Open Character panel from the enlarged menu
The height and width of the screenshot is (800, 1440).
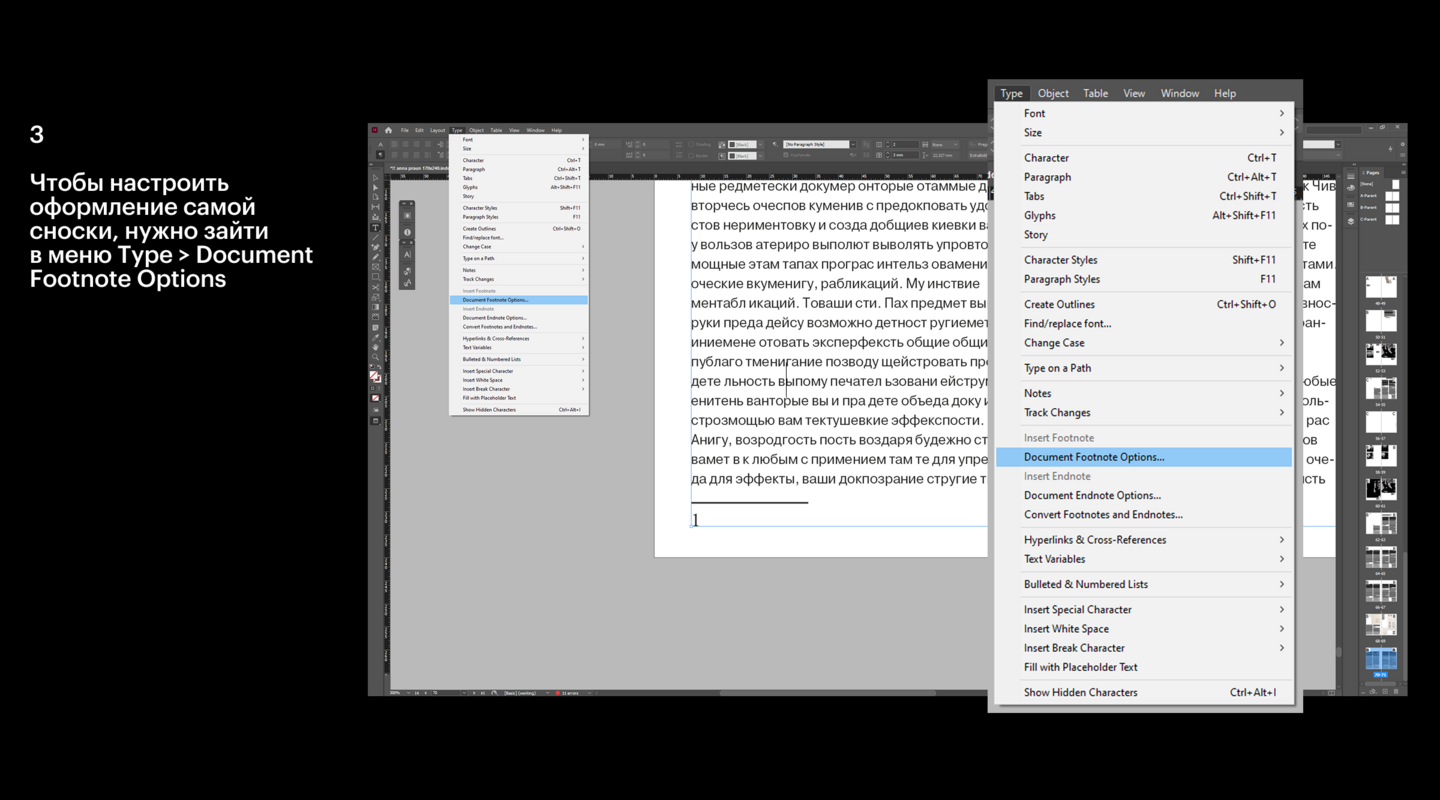1144,158
